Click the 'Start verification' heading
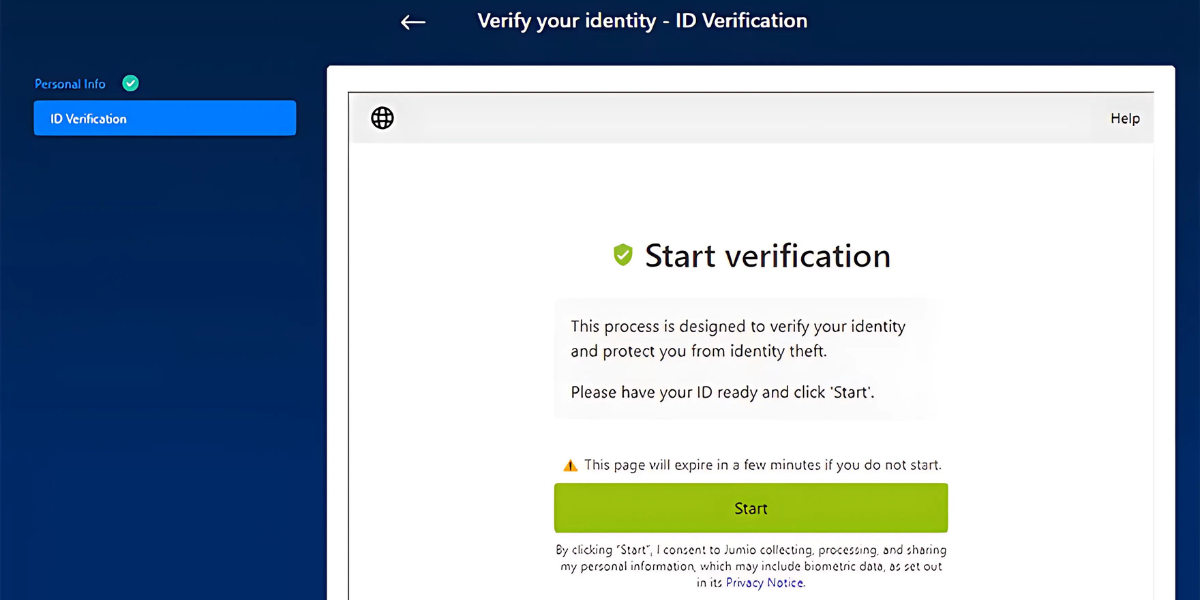Image resolution: width=1200 pixels, height=600 pixels. tap(767, 256)
